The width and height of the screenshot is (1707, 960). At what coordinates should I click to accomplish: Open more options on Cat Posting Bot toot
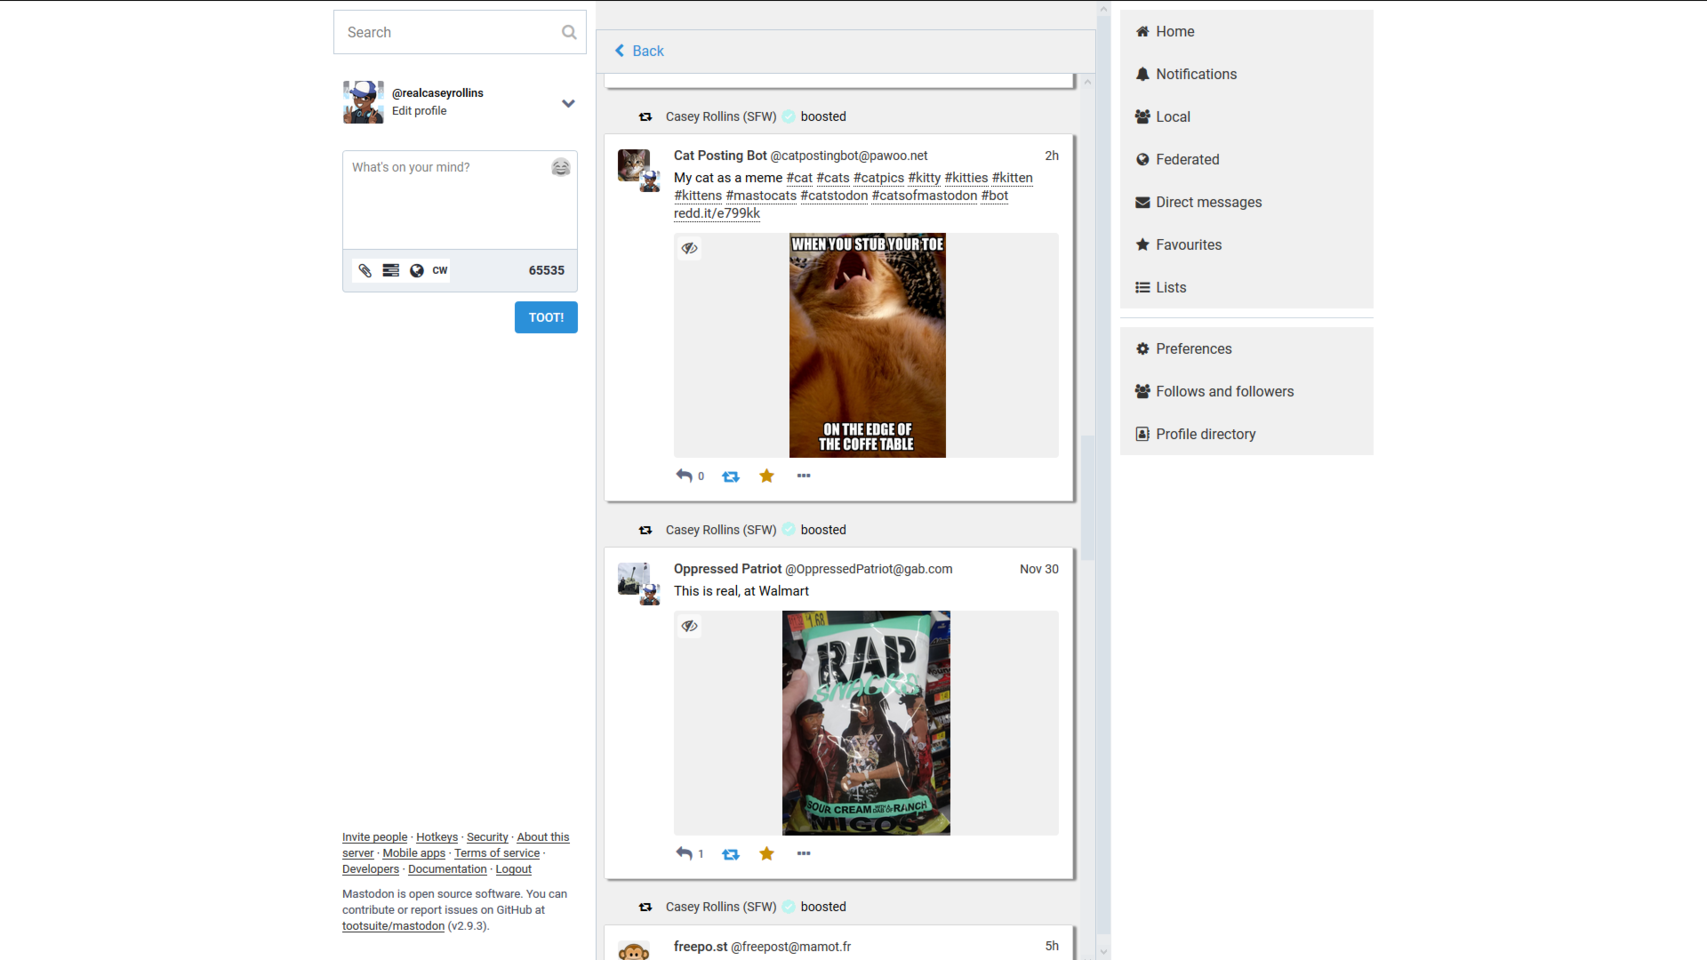click(x=803, y=476)
